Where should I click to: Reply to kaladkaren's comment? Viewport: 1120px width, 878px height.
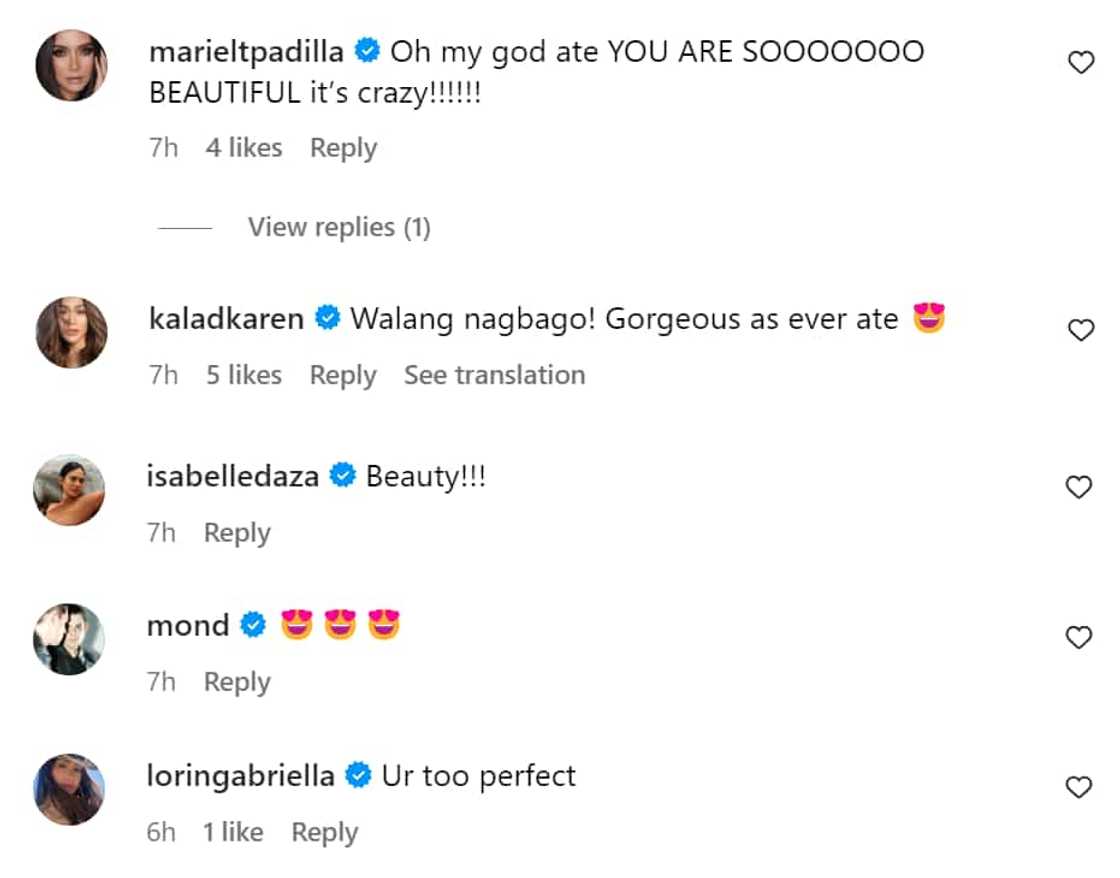click(343, 376)
